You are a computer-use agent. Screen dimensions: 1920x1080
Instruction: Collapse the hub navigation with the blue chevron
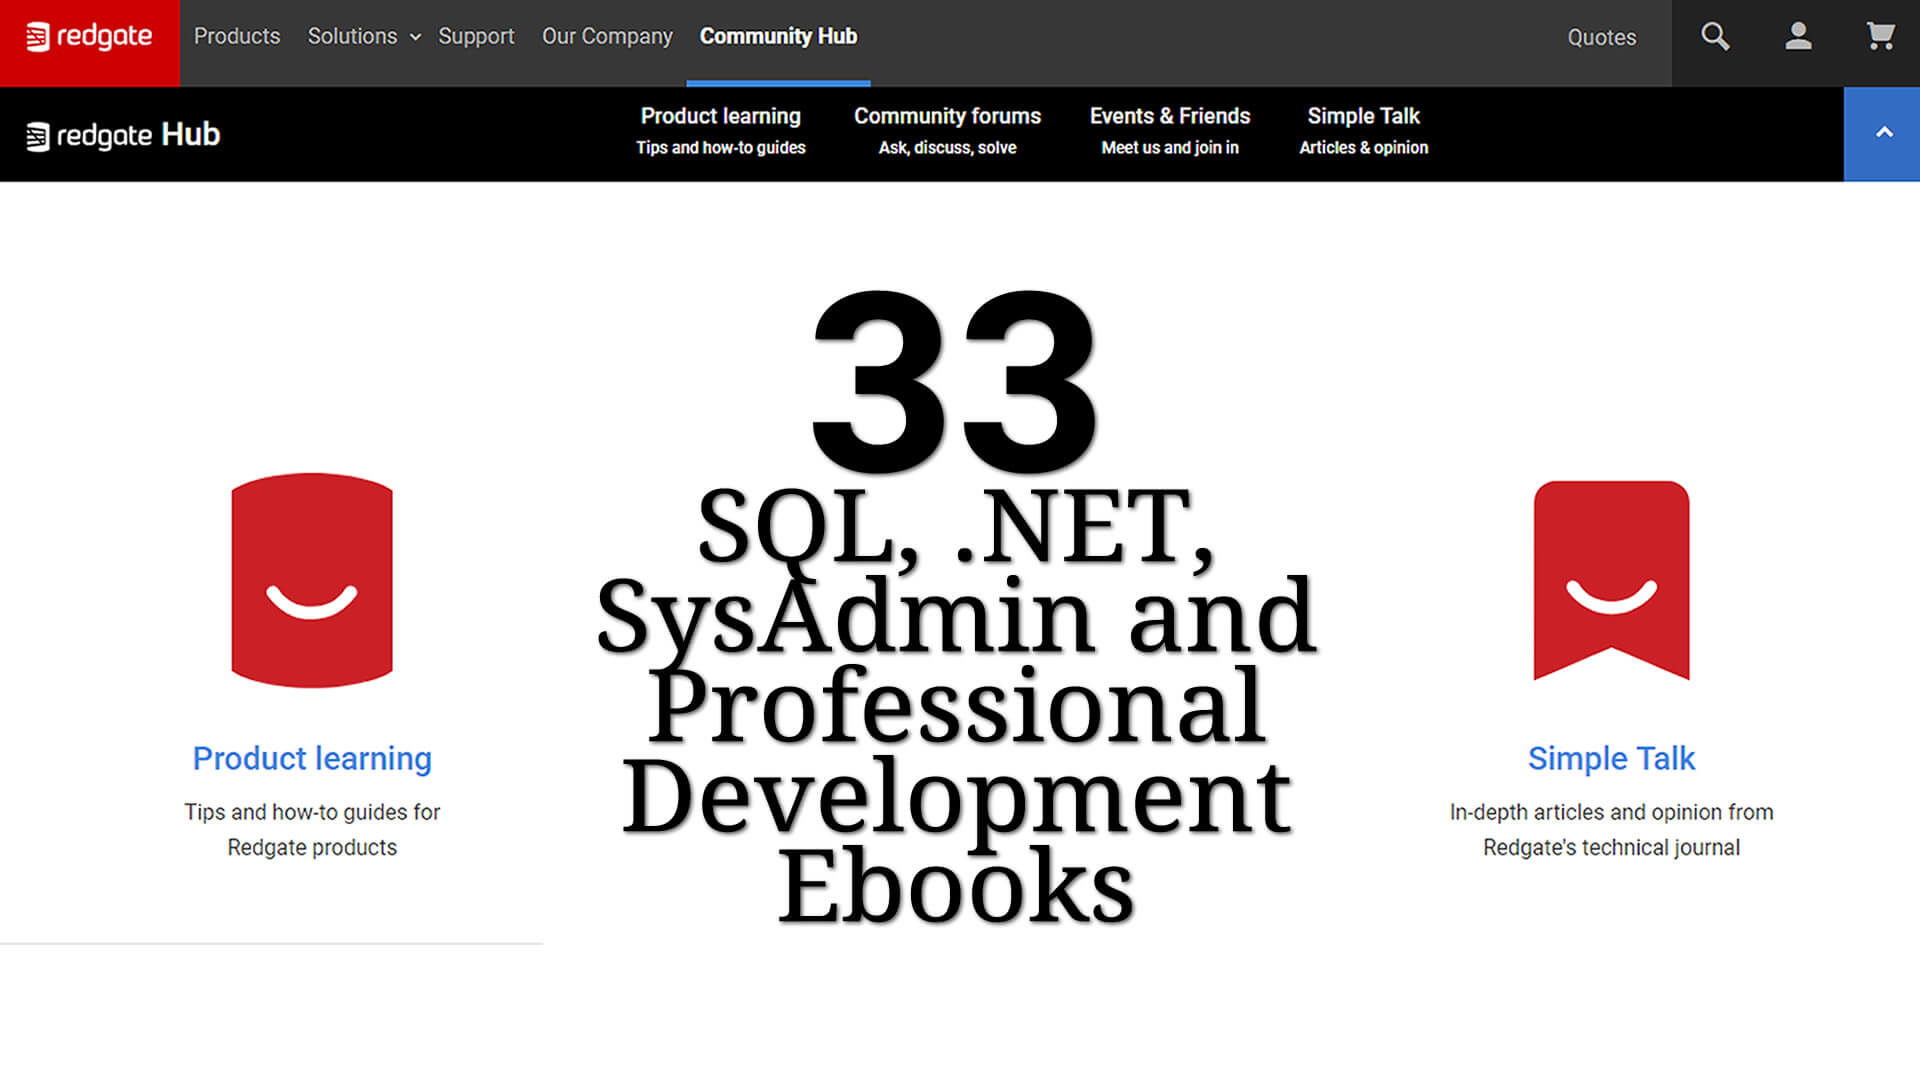(1884, 131)
